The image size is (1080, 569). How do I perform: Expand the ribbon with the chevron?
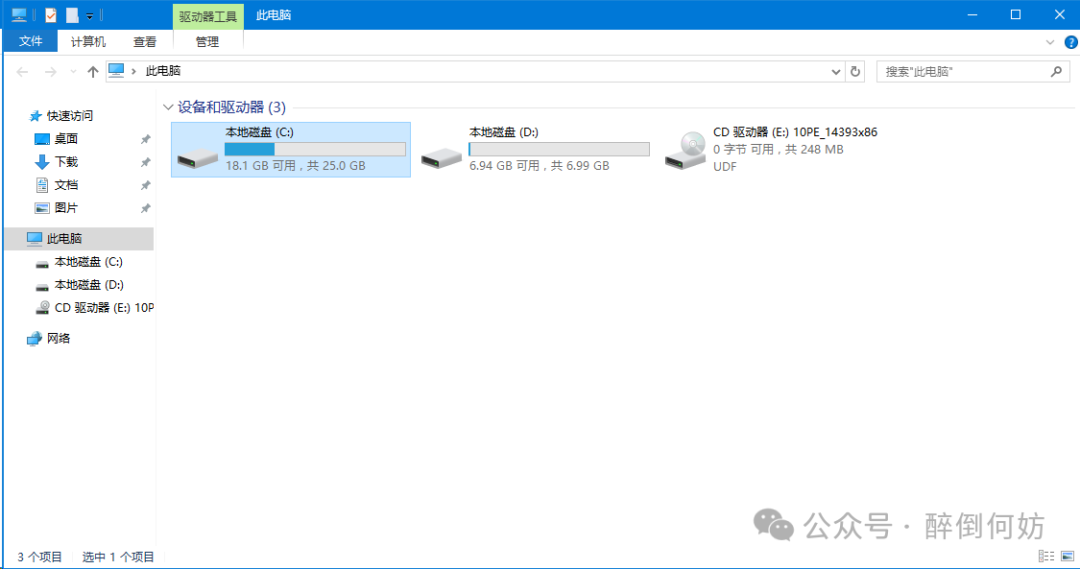tap(1050, 42)
